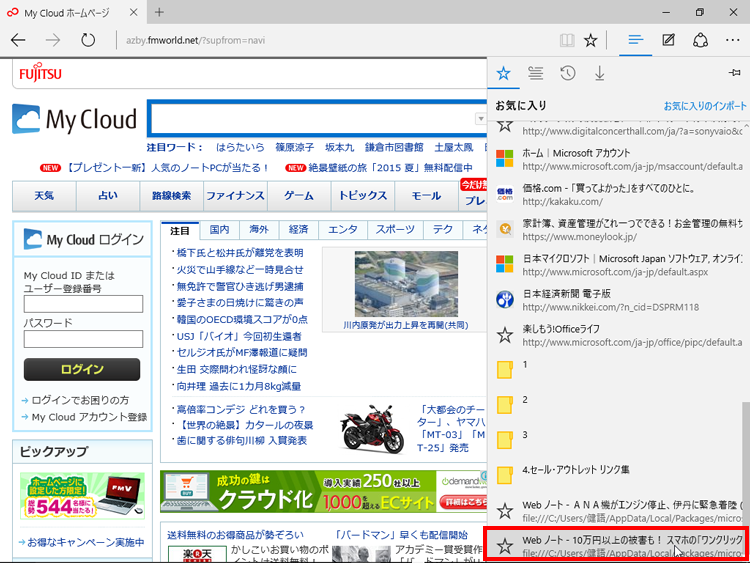Click the browser Back arrow

tap(18, 40)
